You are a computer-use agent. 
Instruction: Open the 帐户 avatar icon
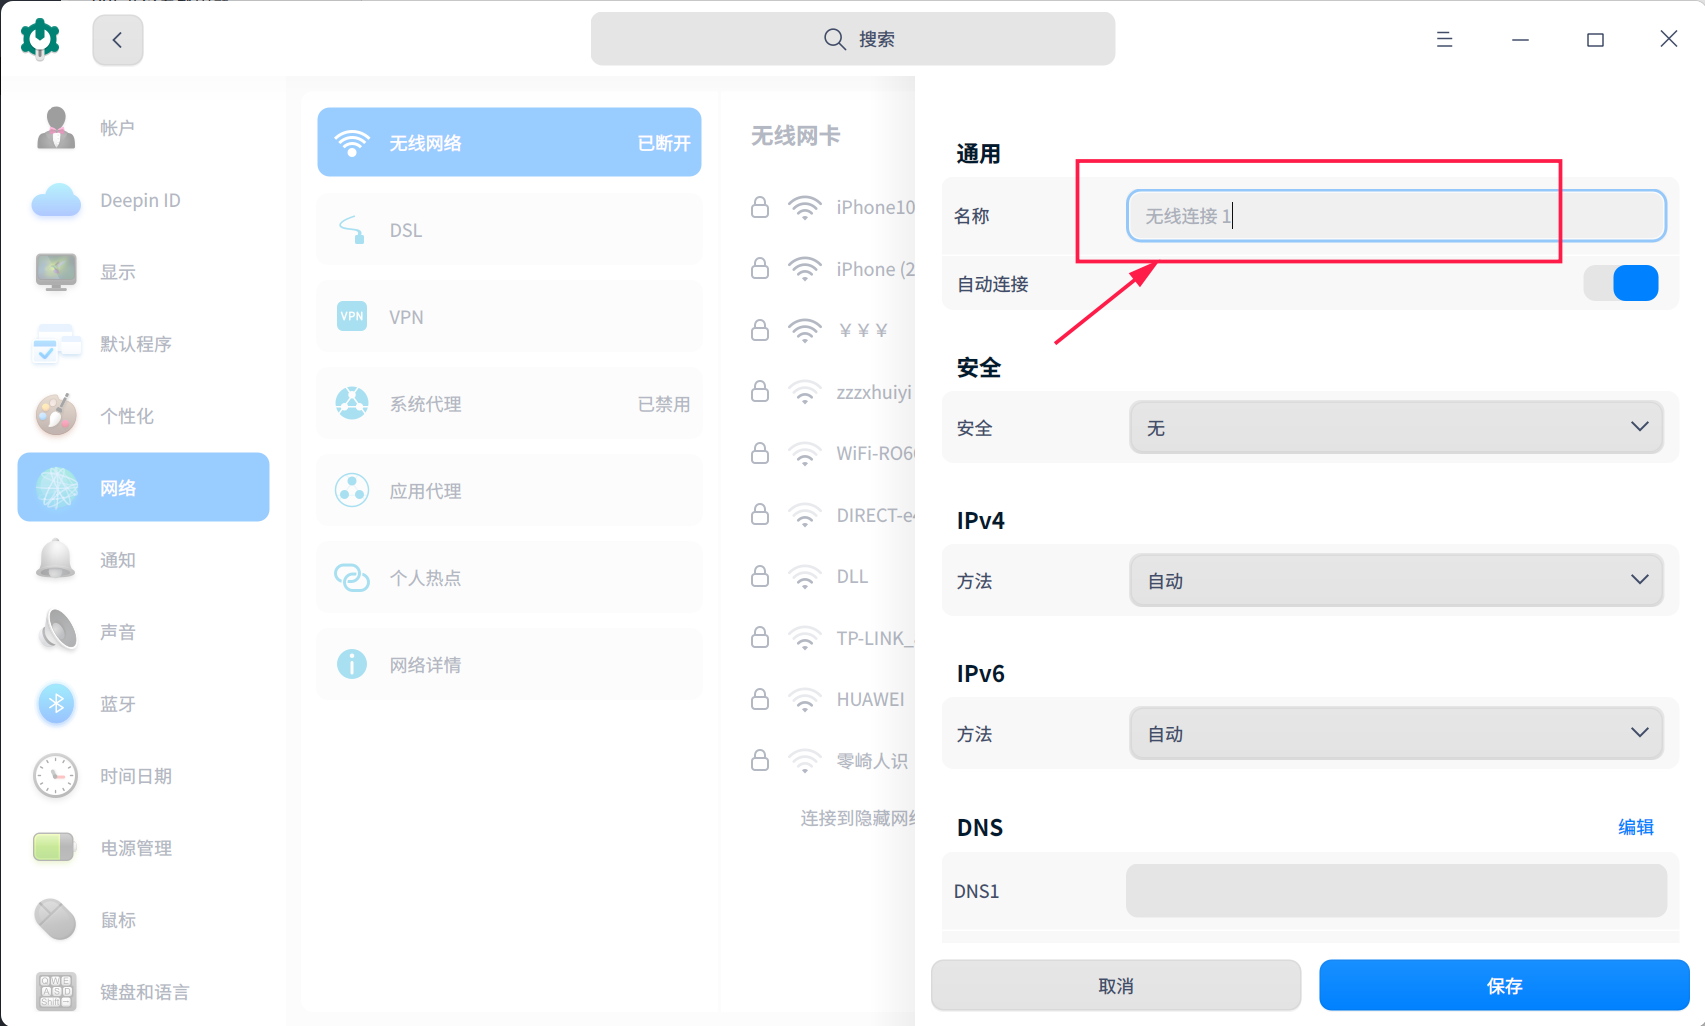[56, 128]
